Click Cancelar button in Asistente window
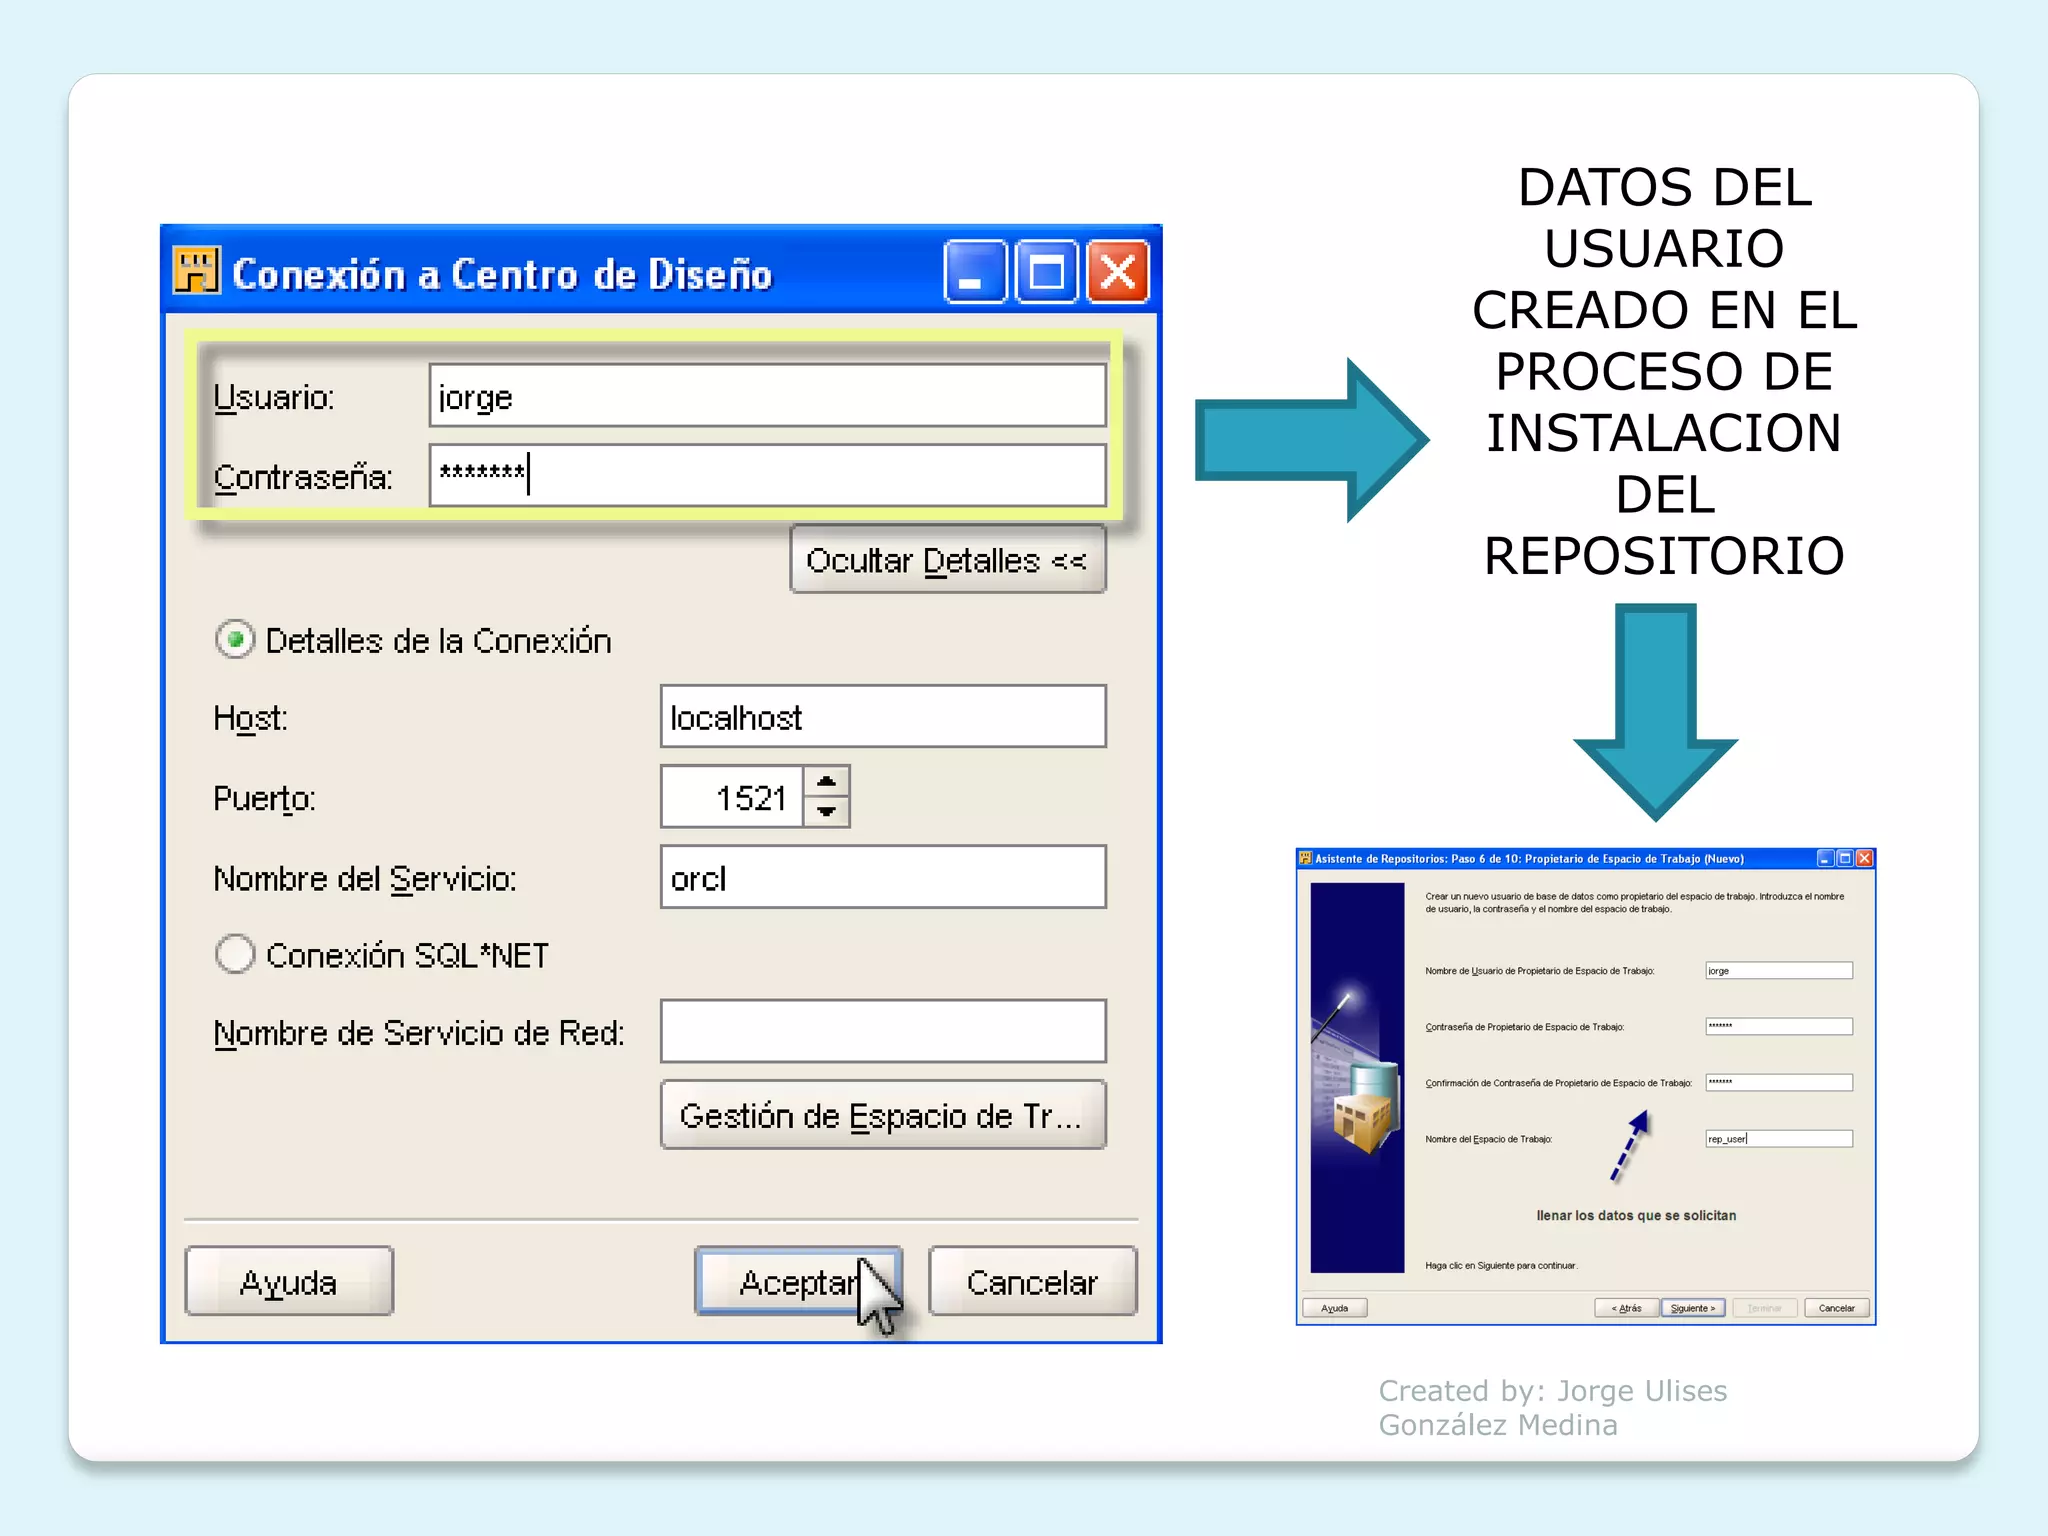The height and width of the screenshot is (1536, 2048). [1837, 1308]
